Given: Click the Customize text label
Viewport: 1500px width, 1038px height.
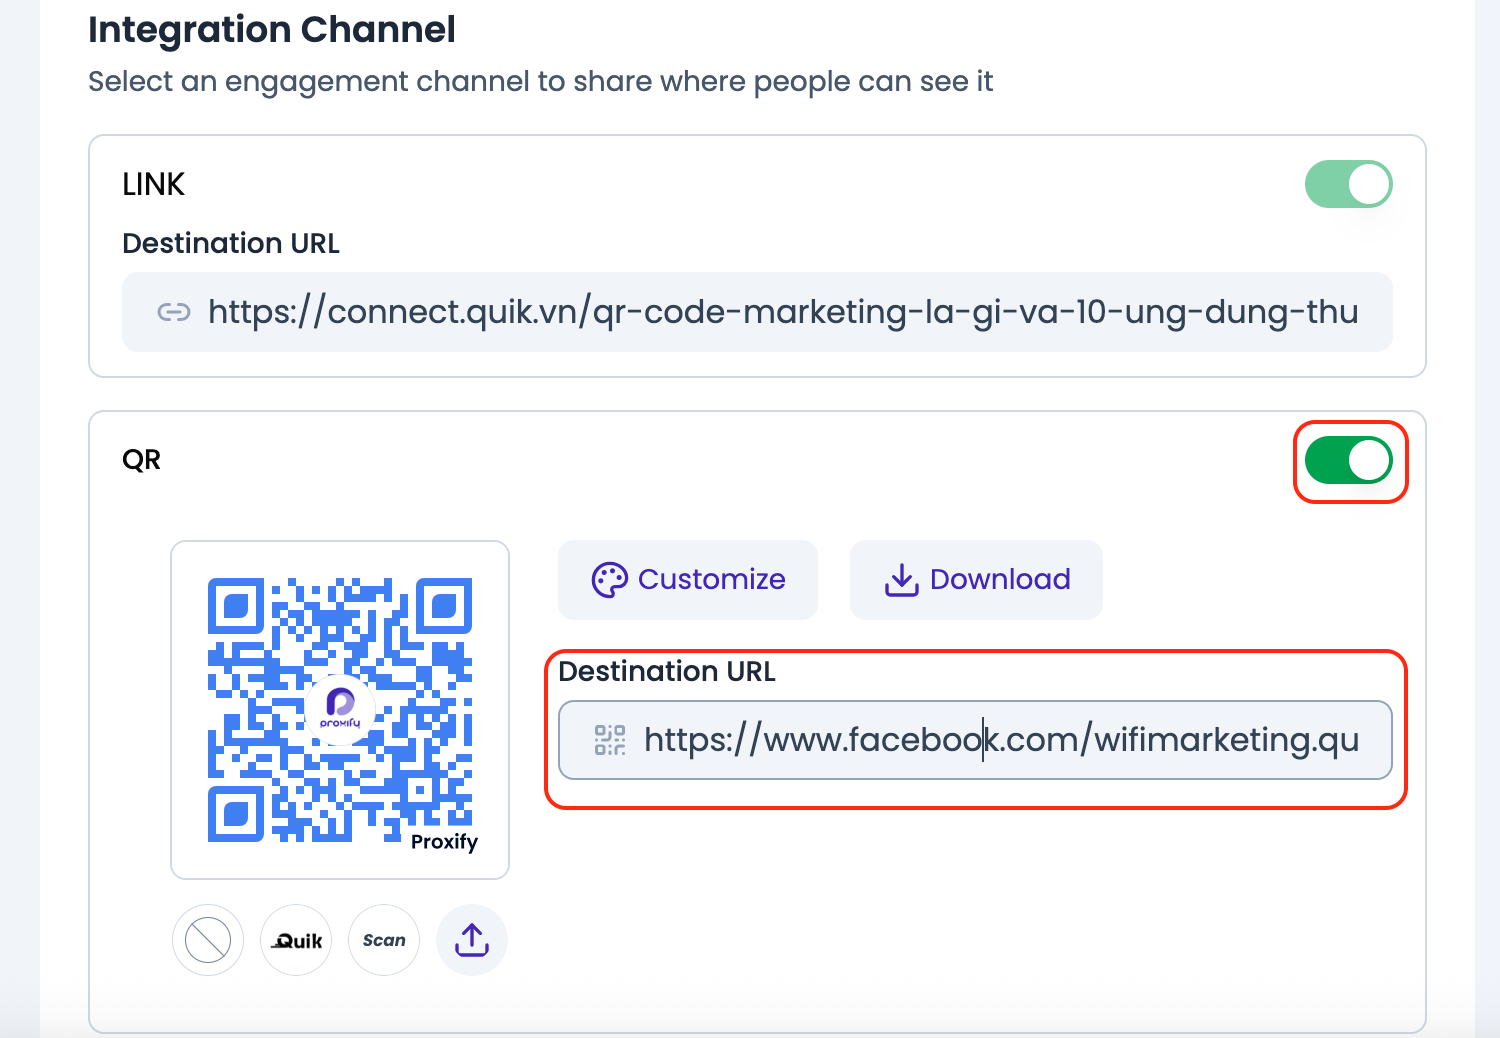Looking at the screenshot, I should 712,579.
